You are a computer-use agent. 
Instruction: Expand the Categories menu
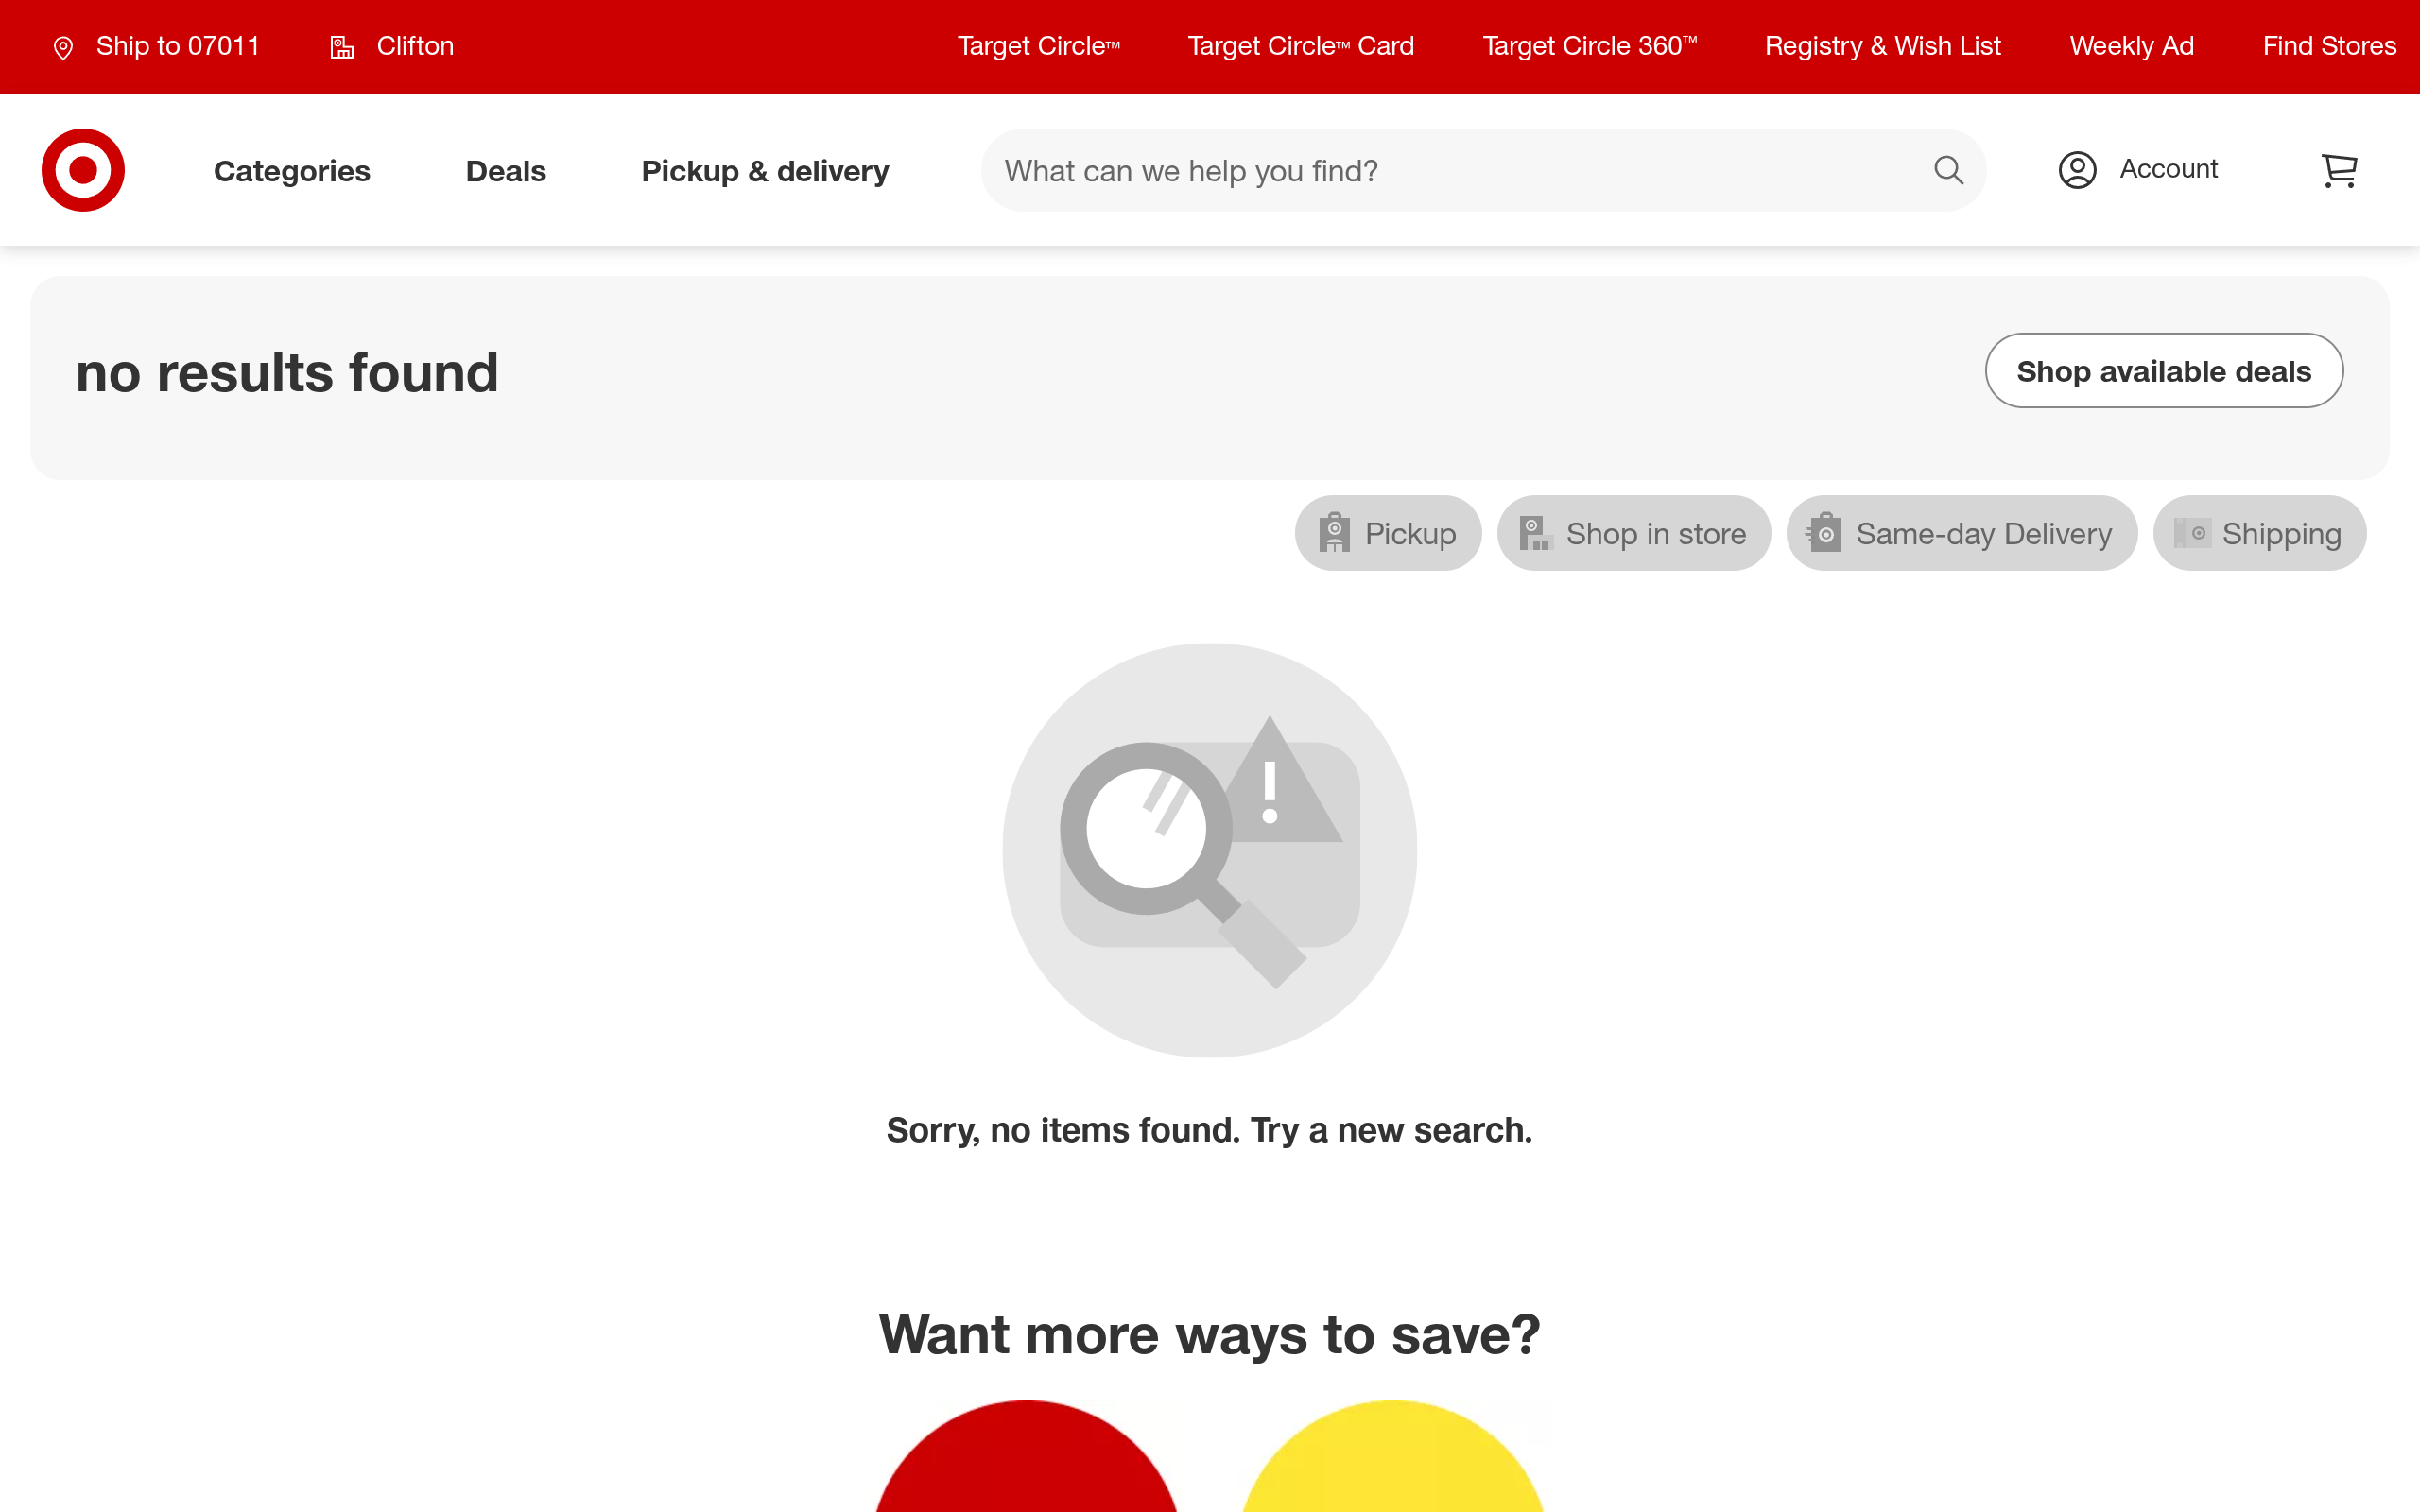click(292, 171)
